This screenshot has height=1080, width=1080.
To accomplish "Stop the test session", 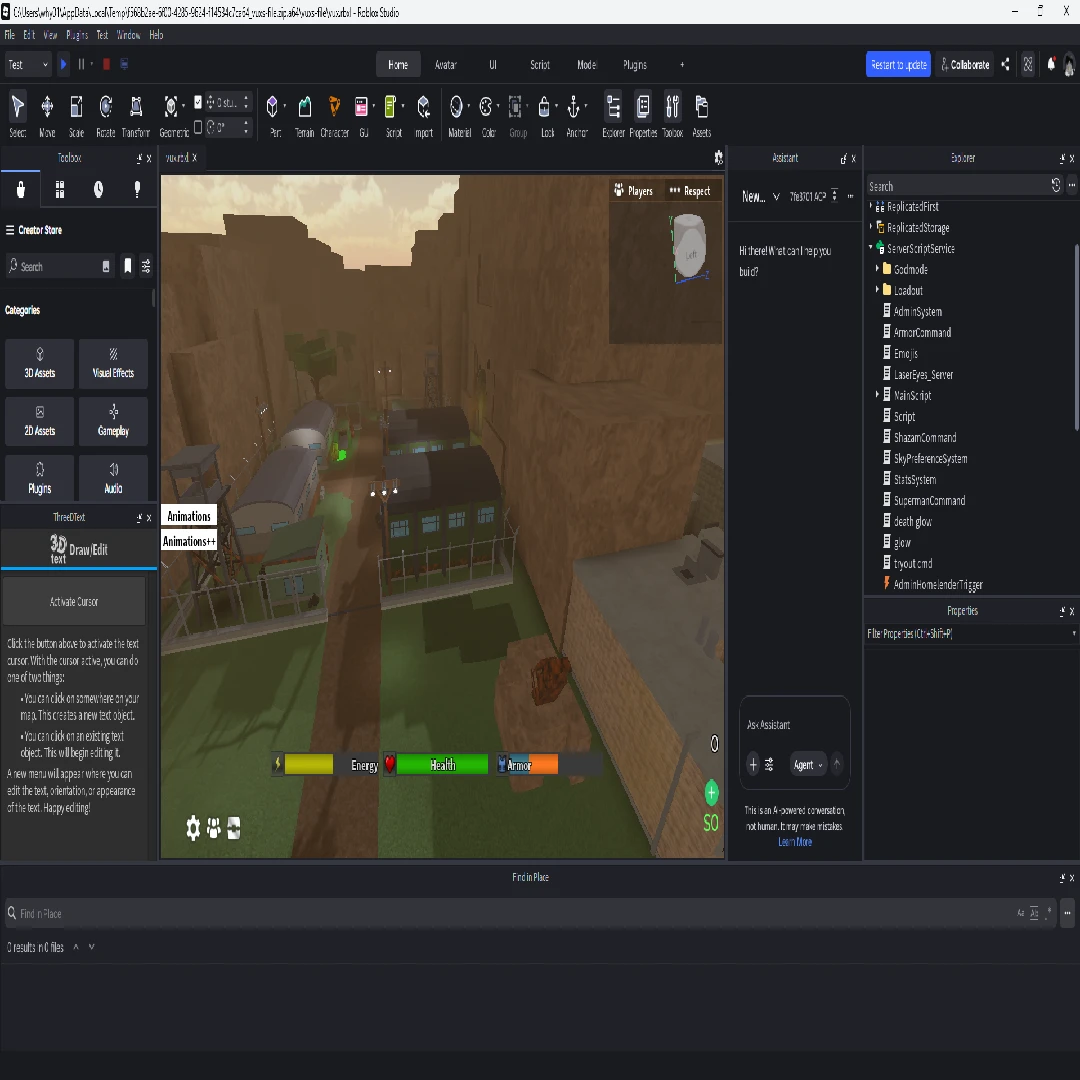I will (x=106, y=64).
